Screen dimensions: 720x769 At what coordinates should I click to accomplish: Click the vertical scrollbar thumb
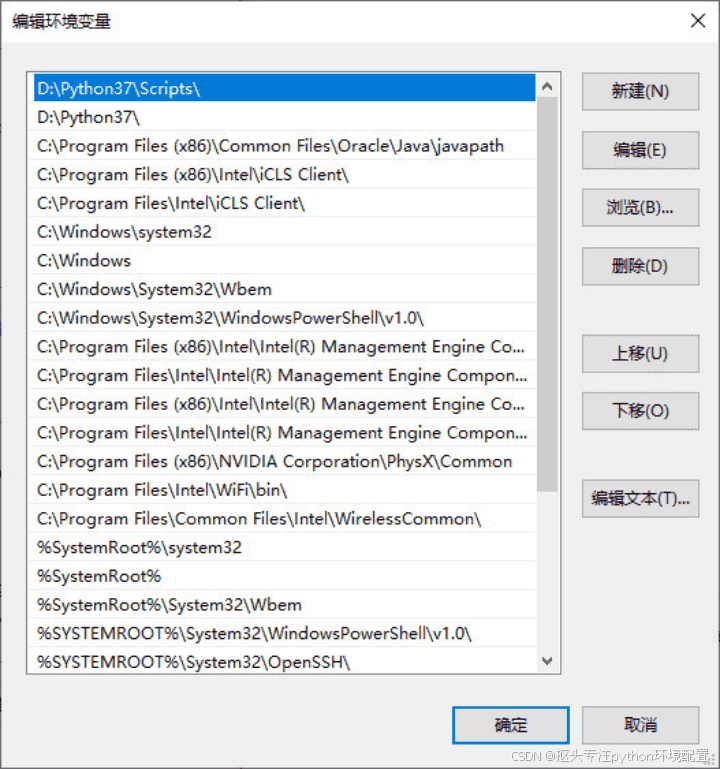(547, 294)
